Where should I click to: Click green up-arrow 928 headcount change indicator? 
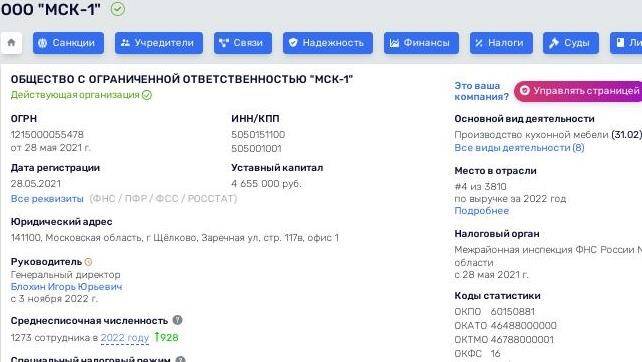click(166, 337)
